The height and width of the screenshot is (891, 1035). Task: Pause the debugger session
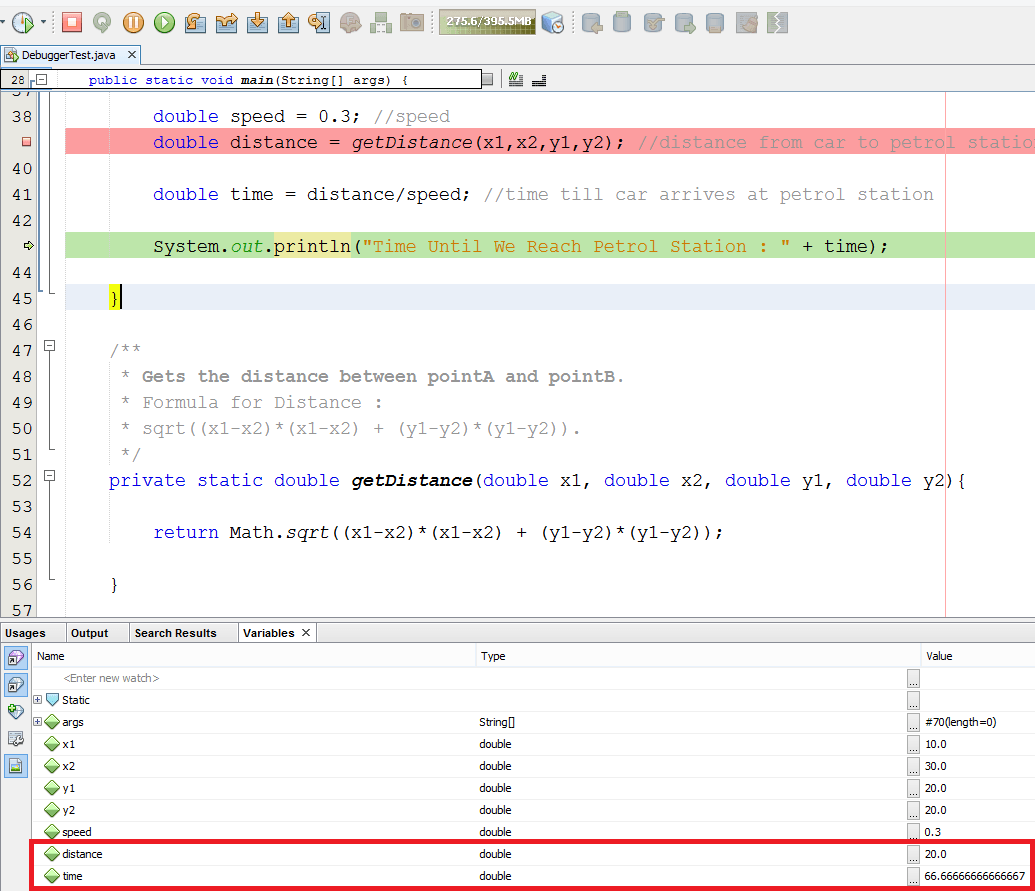[133, 21]
